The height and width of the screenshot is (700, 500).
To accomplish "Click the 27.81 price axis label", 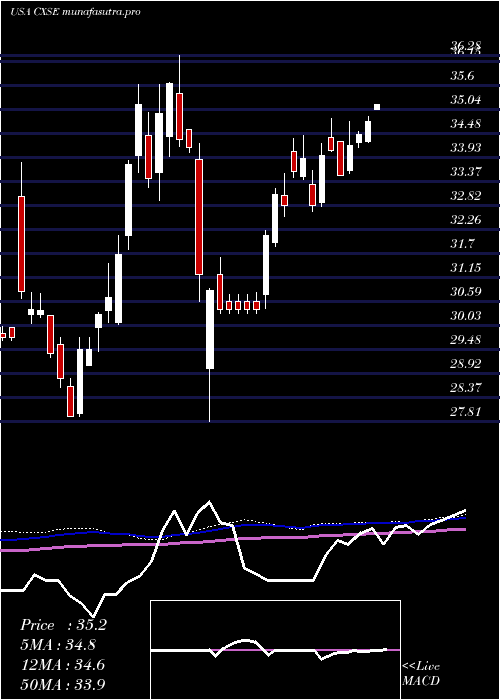I will [466, 412].
